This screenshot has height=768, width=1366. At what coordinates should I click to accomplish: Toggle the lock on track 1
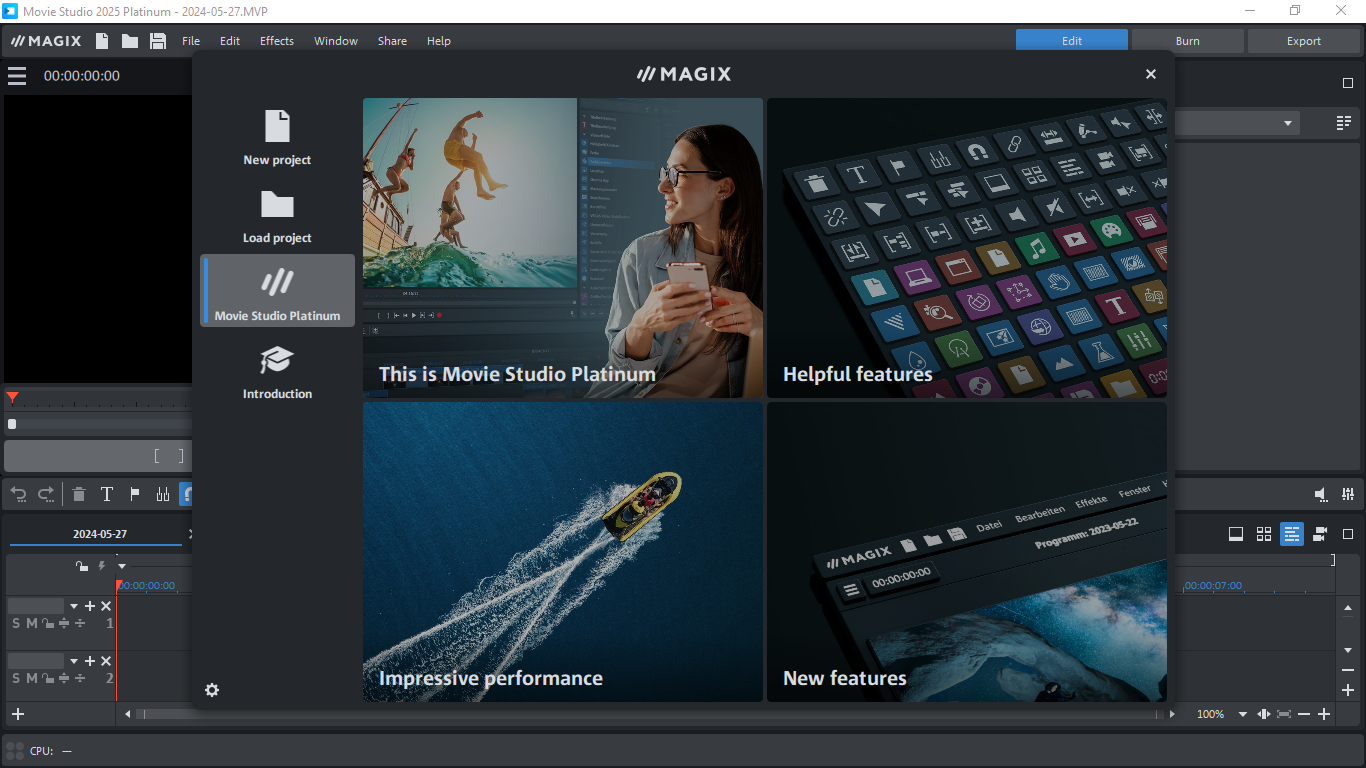click(x=47, y=623)
